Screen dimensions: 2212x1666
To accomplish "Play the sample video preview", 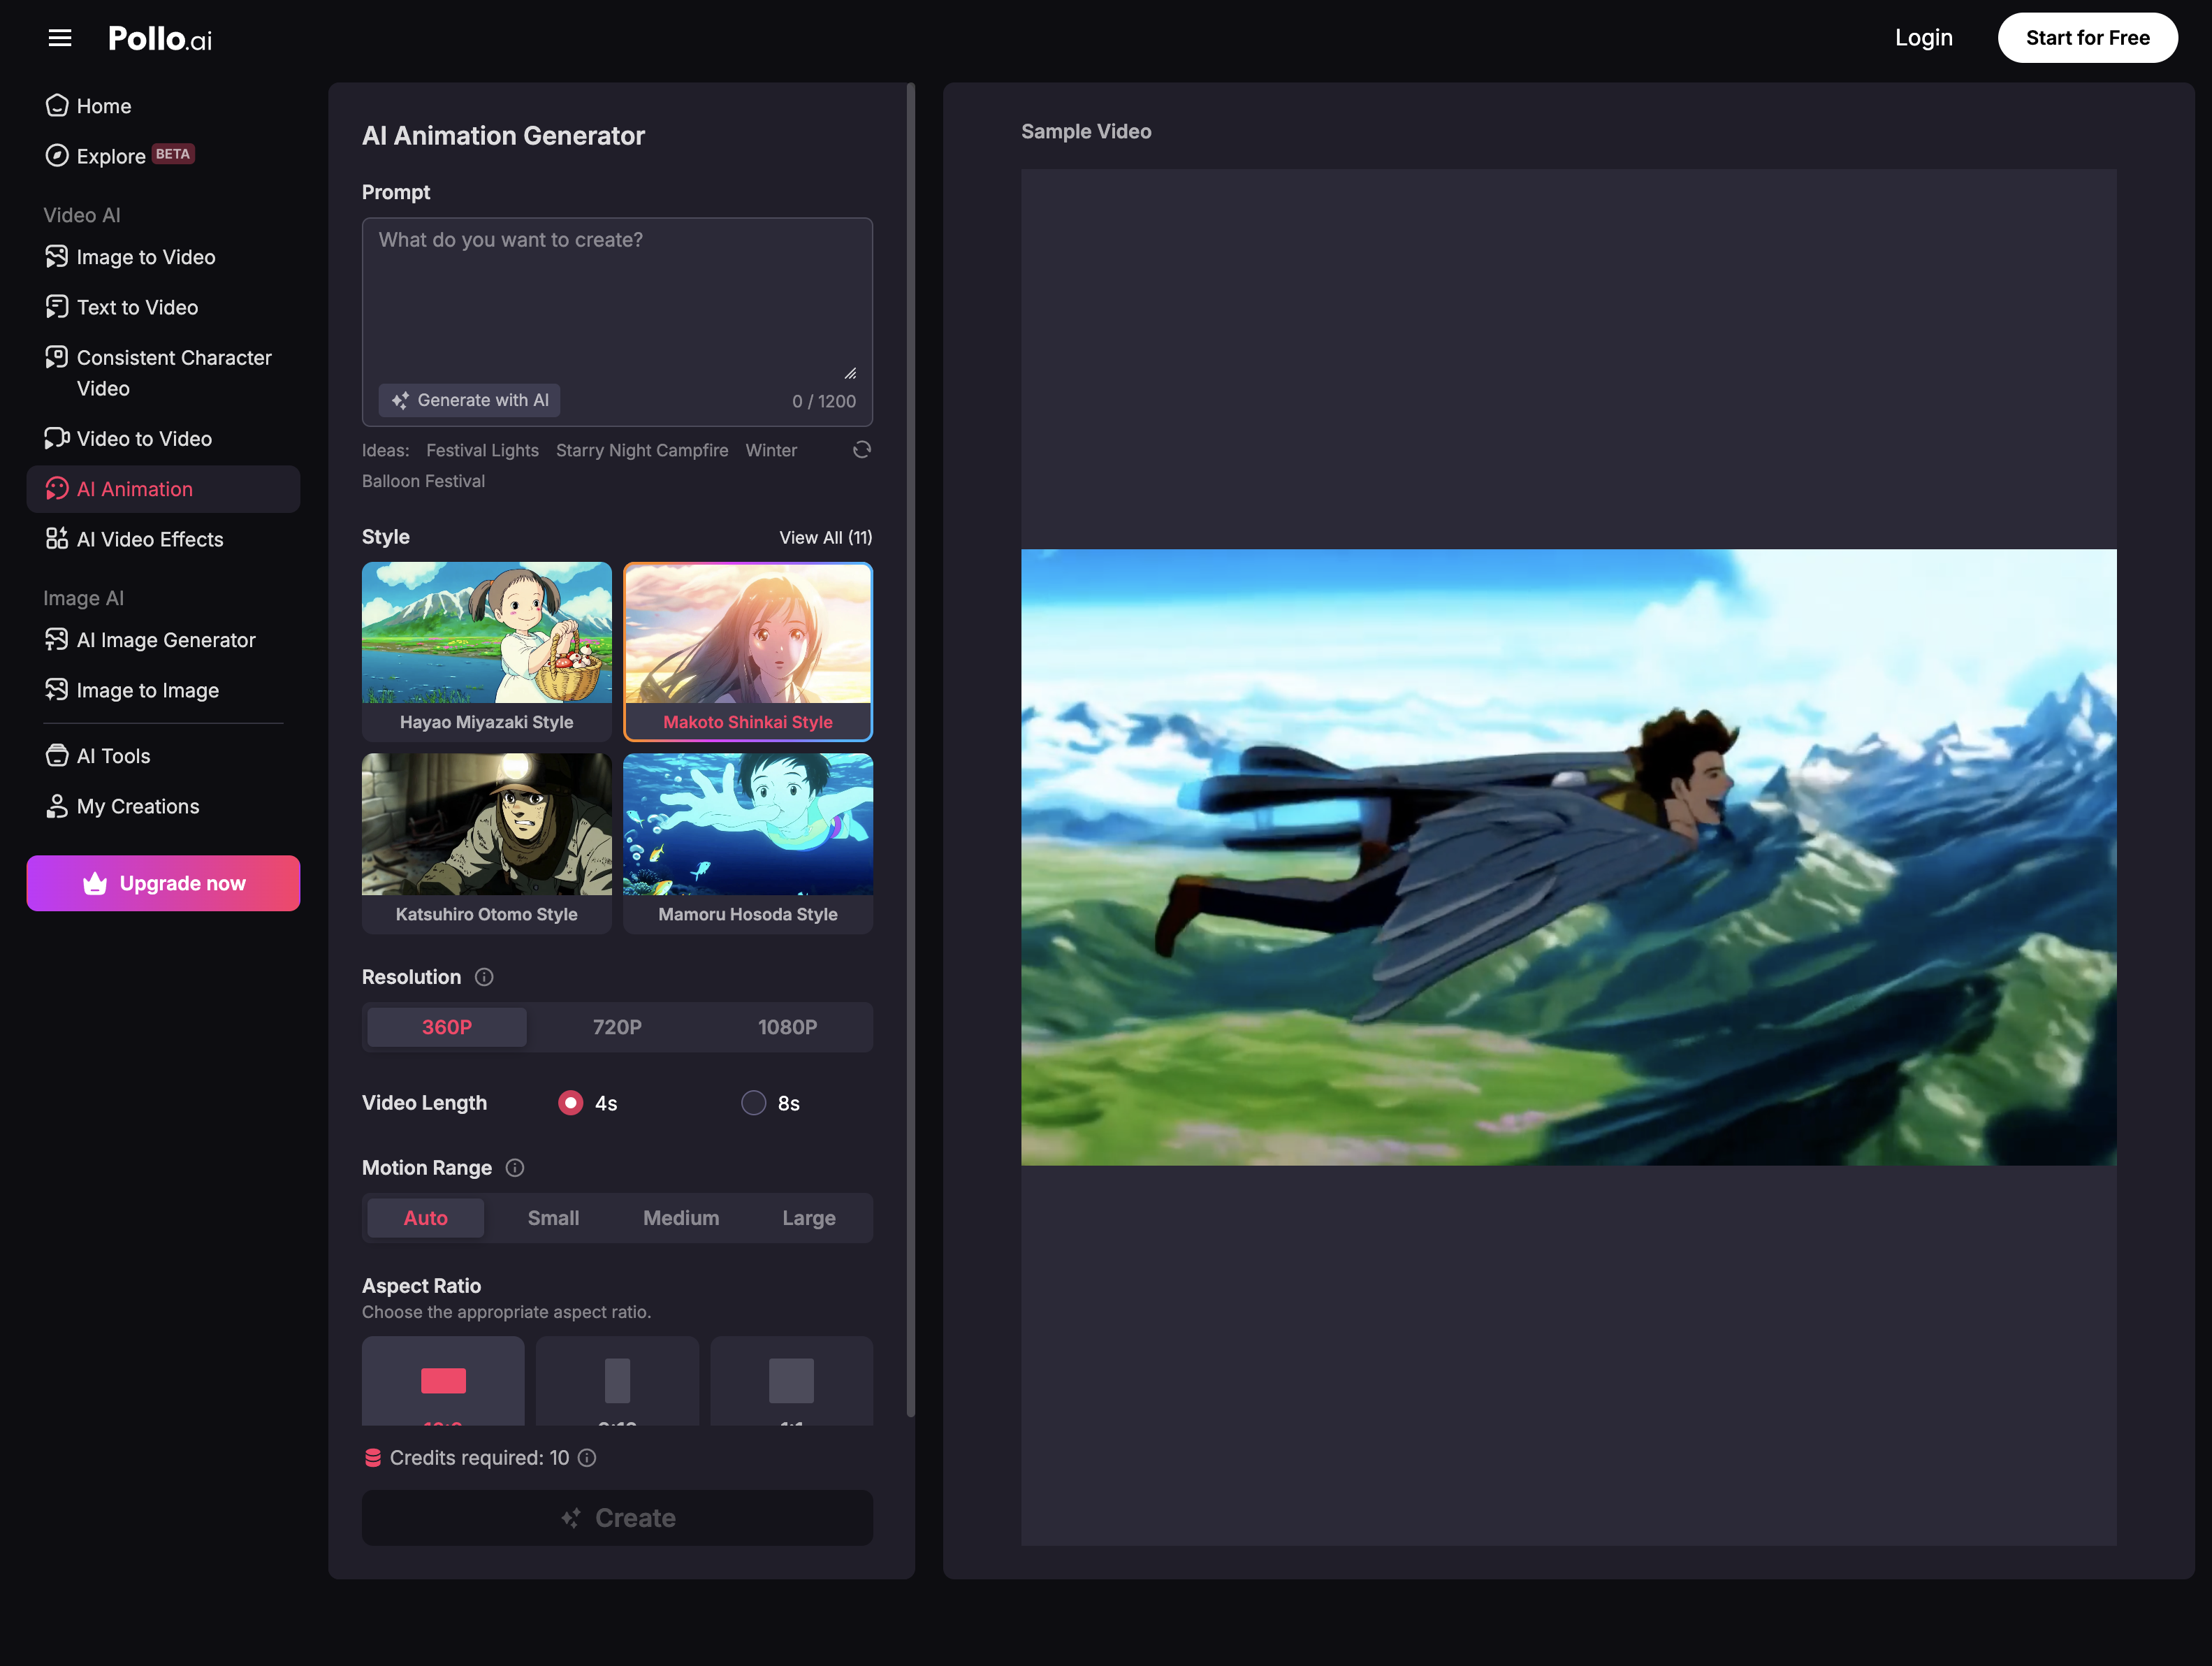I will tap(1568, 857).
